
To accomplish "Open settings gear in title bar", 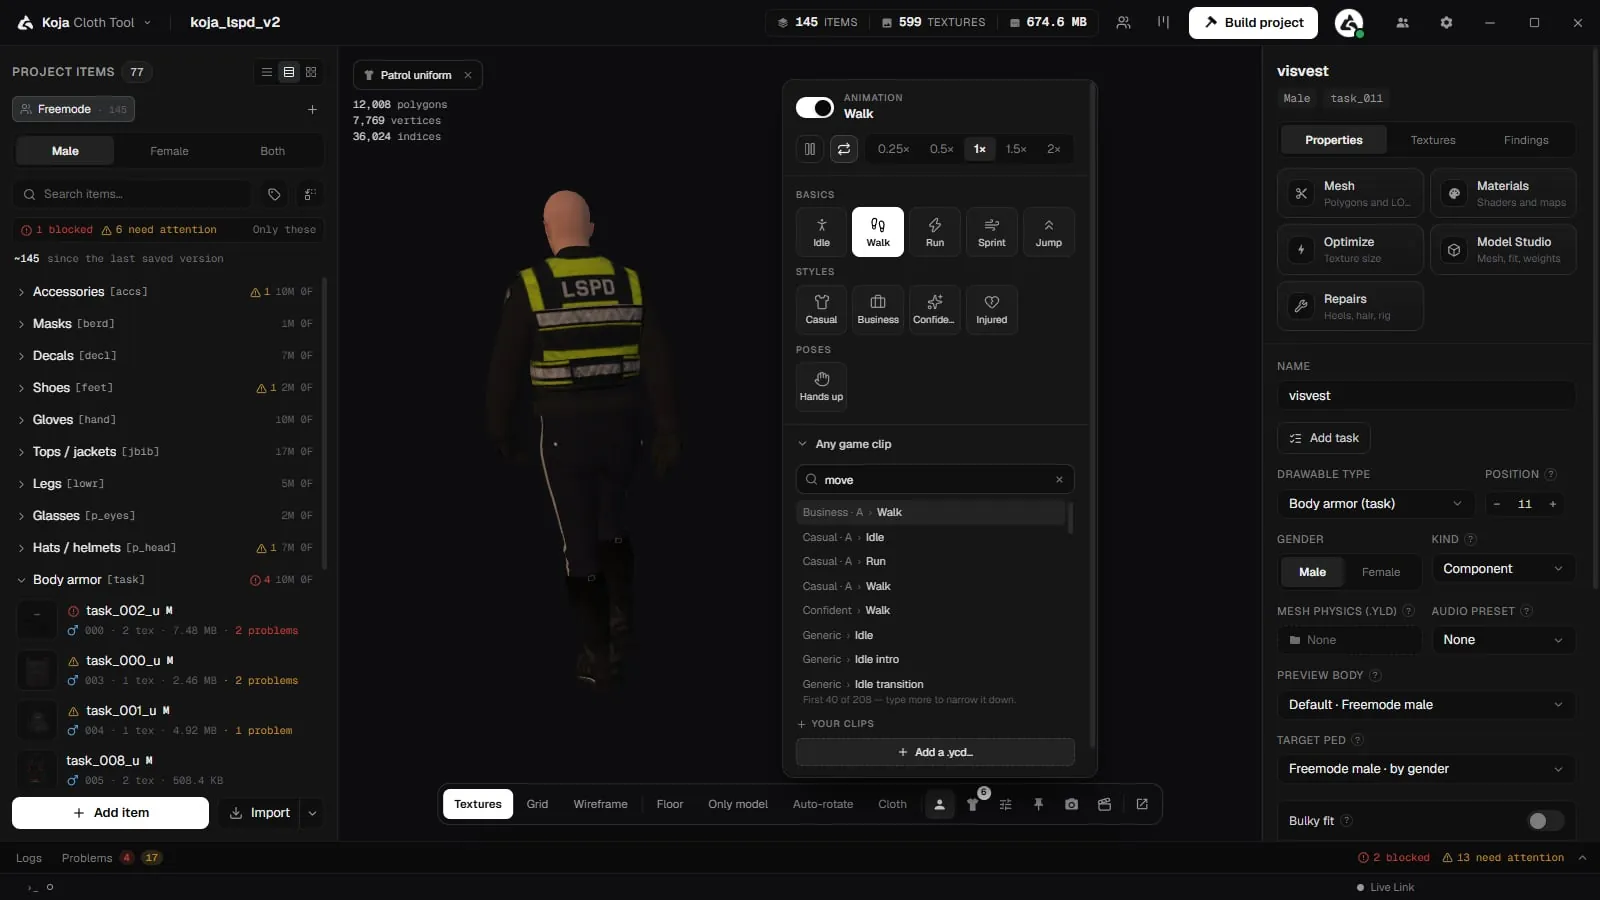I will (x=1446, y=22).
